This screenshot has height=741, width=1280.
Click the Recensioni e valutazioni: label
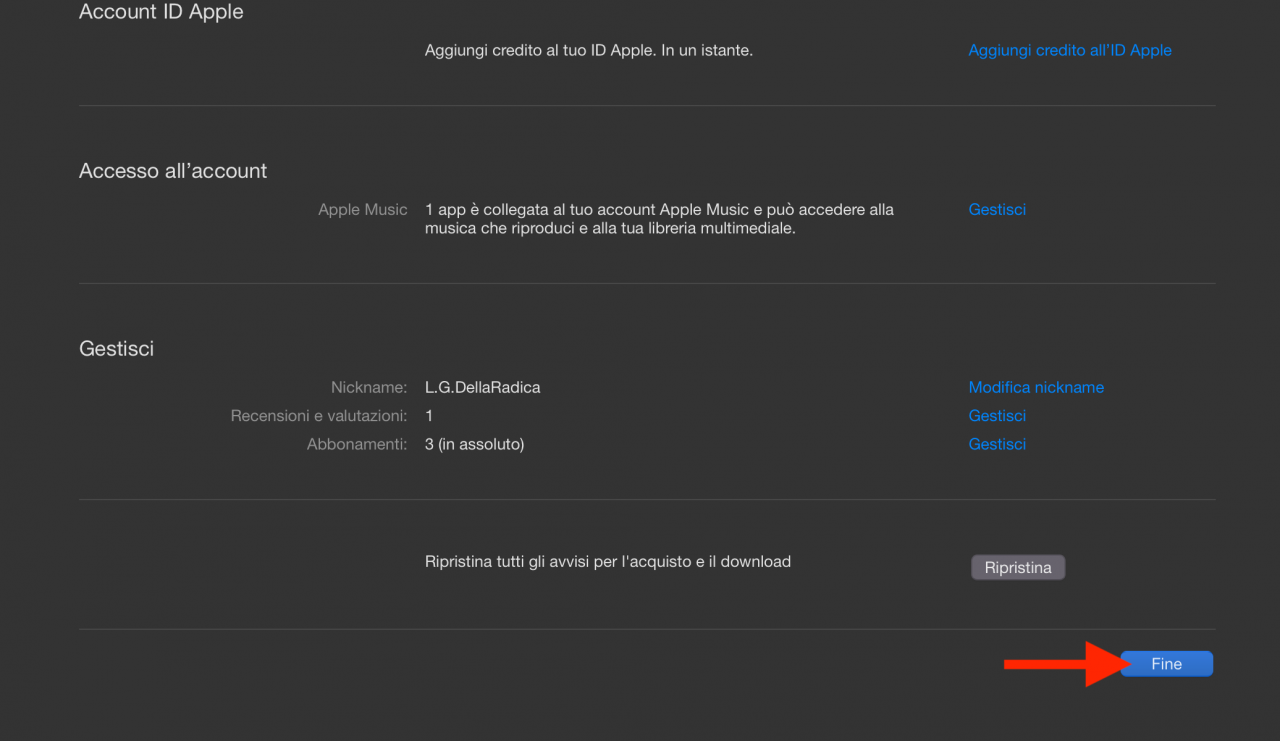pos(319,416)
